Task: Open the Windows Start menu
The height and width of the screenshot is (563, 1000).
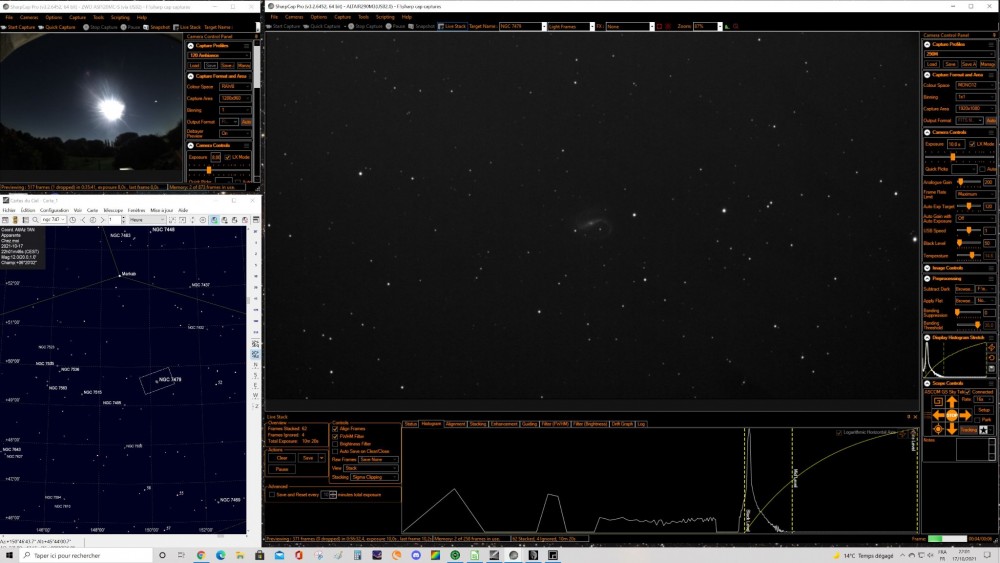Action: pyautogui.click(x=9, y=555)
